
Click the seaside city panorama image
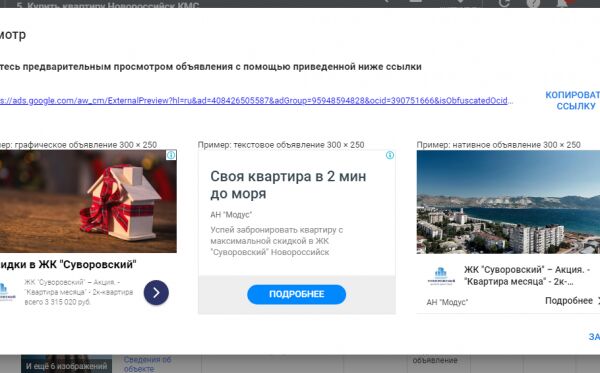[x=508, y=202]
